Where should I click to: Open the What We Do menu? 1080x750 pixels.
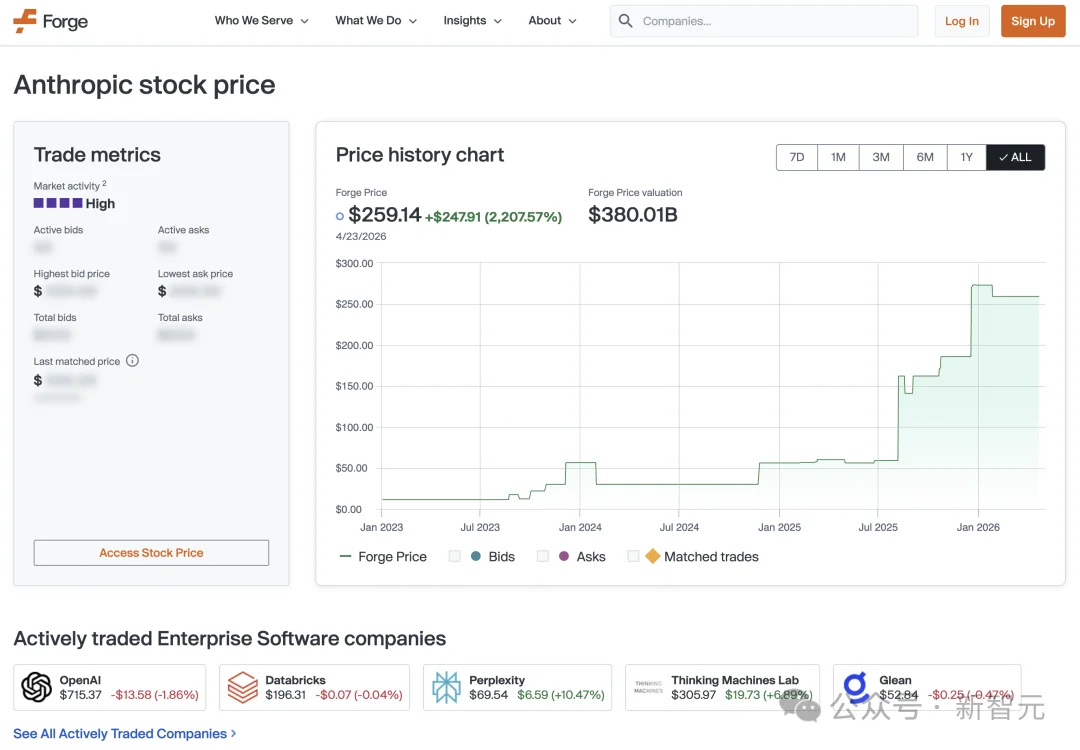click(375, 20)
